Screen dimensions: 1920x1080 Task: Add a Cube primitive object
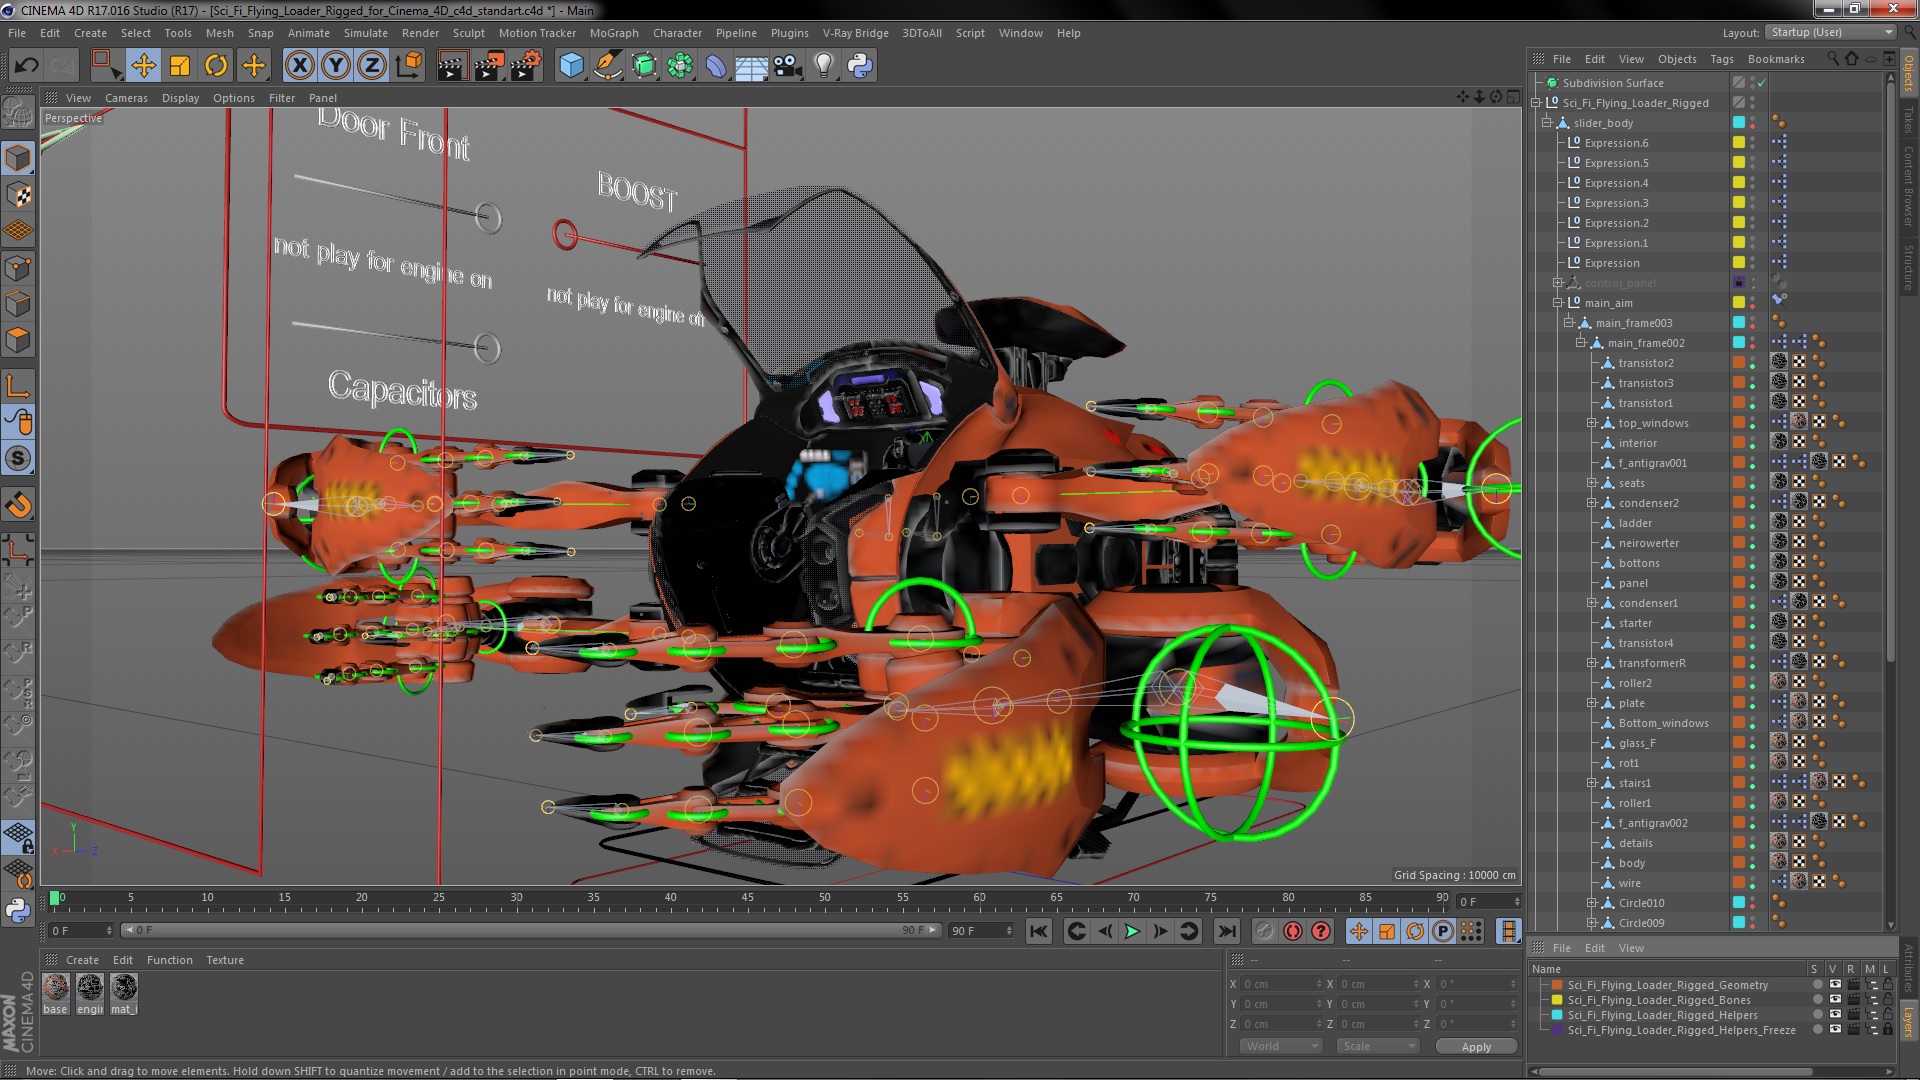point(571,66)
